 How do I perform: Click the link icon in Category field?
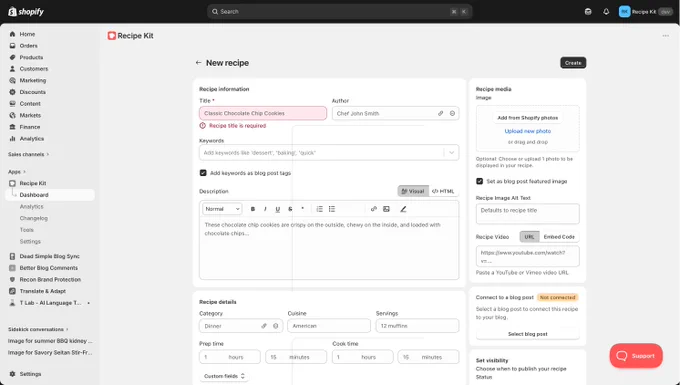[x=264, y=326]
